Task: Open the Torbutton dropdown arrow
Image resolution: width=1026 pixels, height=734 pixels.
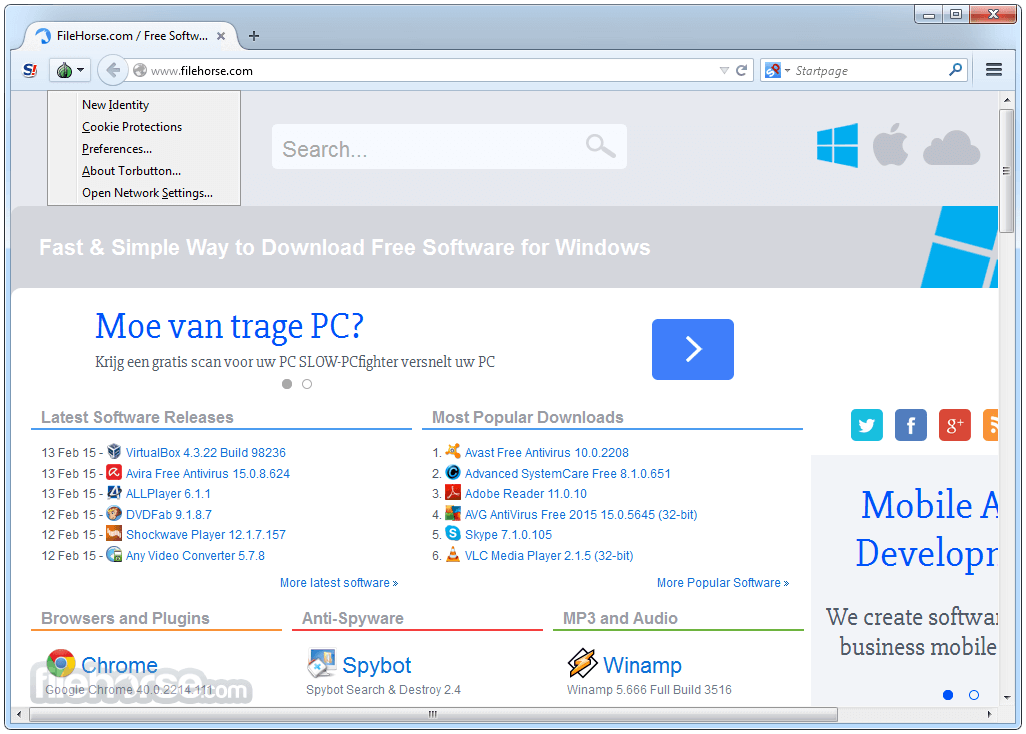Action: [x=80, y=70]
